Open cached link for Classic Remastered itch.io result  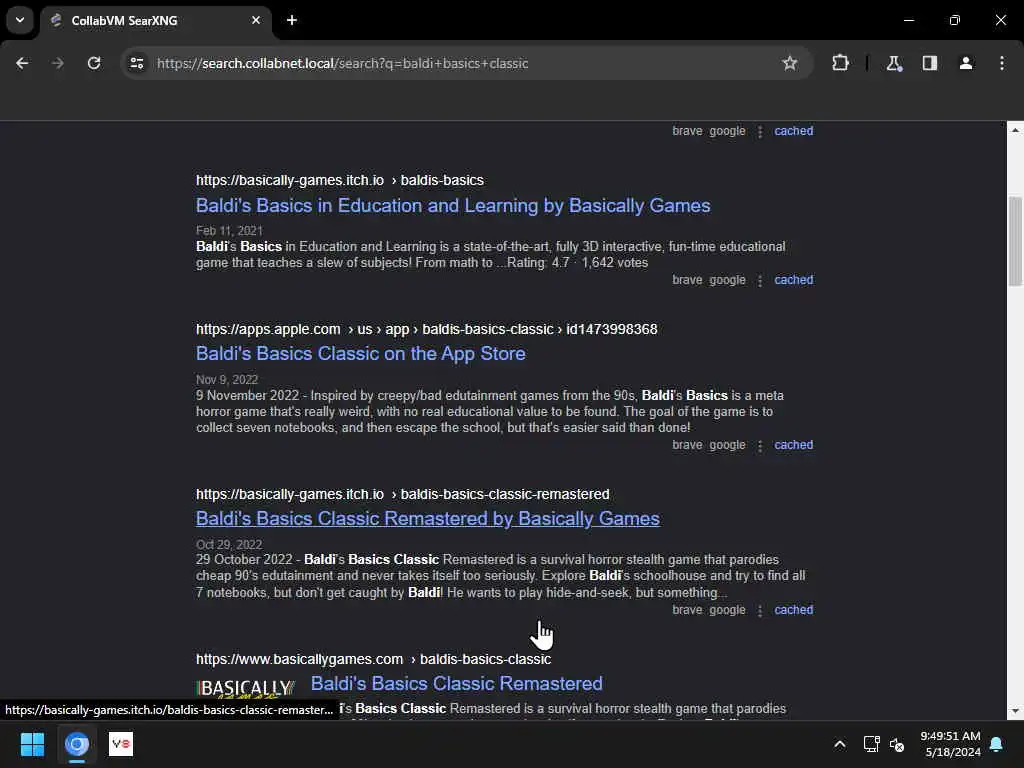point(793,610)
